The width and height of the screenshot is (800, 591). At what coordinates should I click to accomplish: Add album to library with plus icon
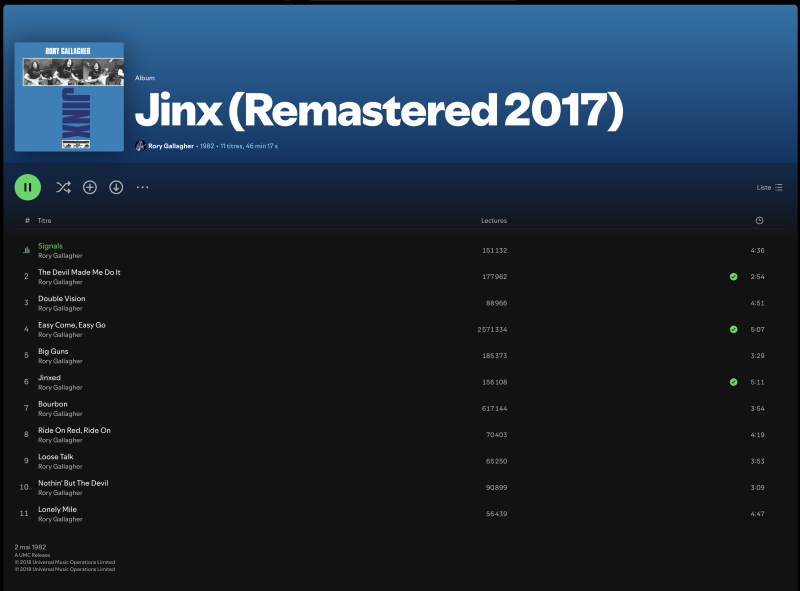(90, 187)
